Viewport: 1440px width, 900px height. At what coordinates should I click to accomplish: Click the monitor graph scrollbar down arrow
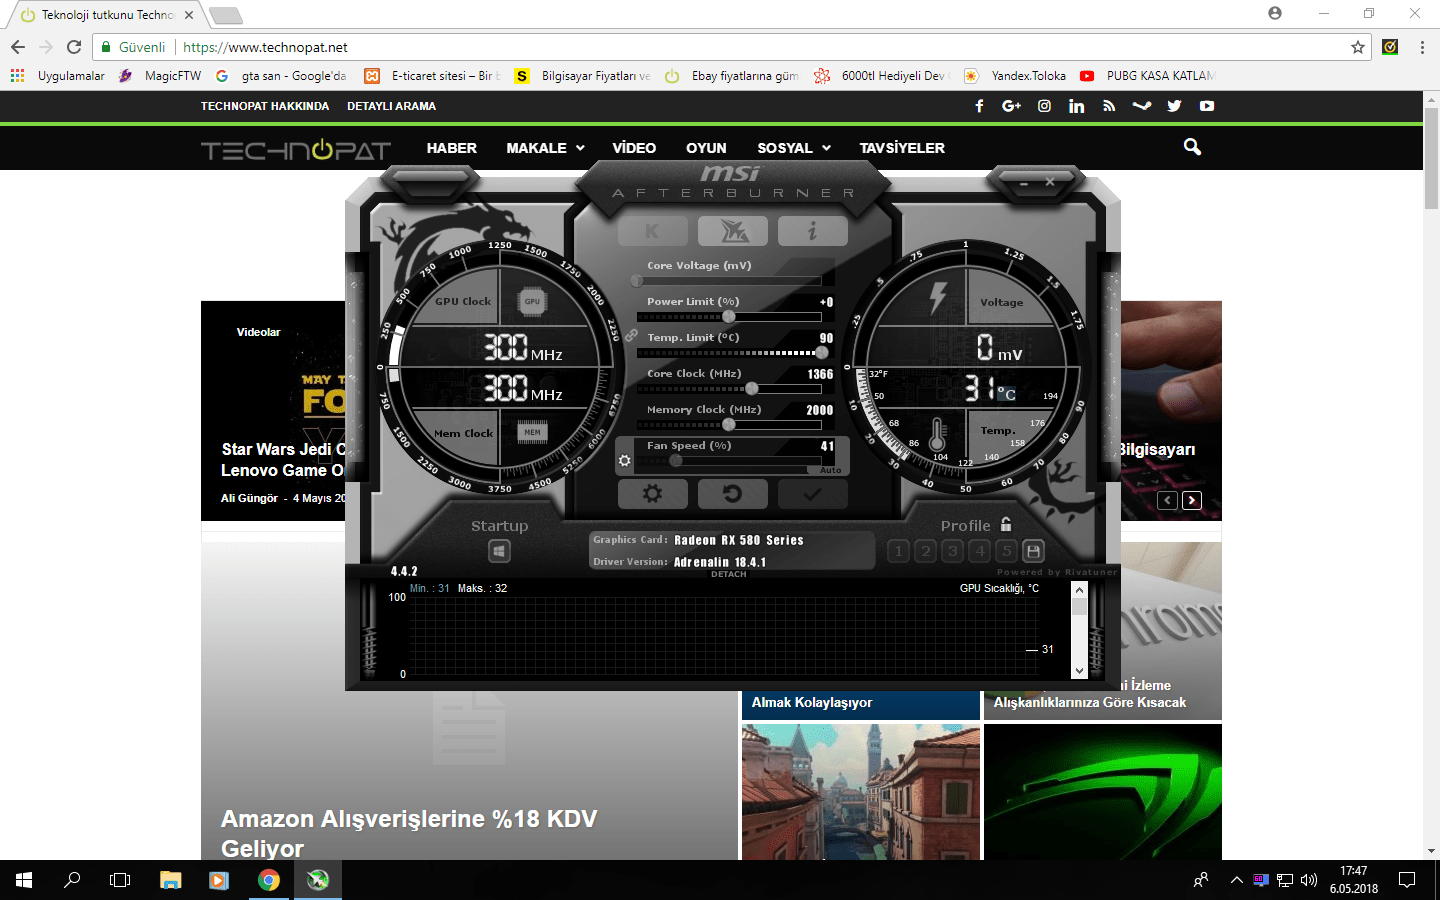[x=1079, y=671]
